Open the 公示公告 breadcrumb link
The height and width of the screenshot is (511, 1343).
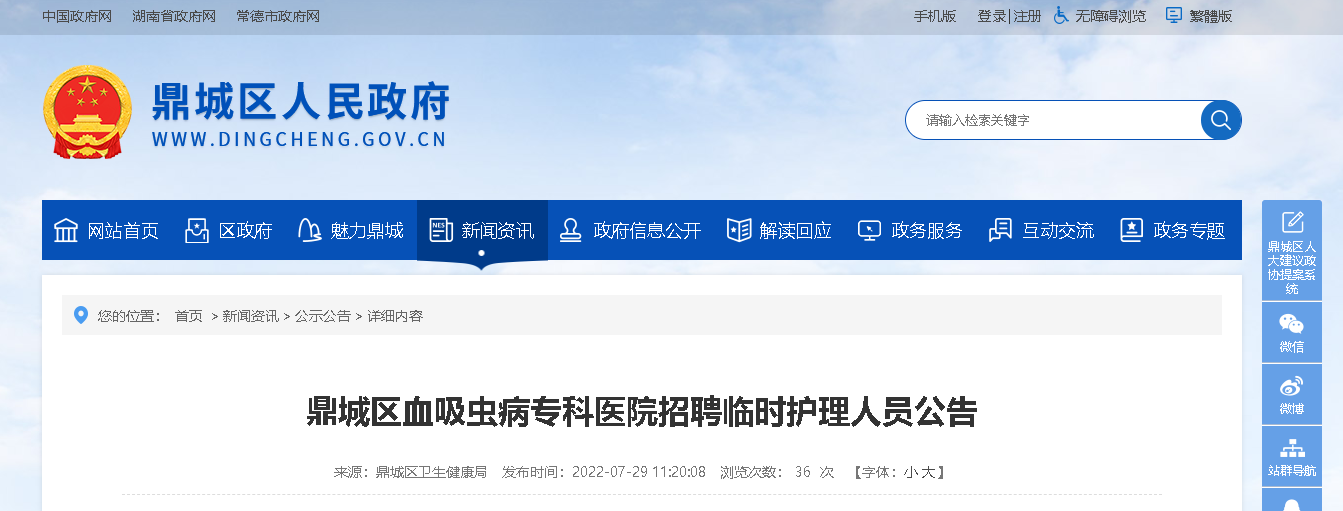tap(322, 316)
